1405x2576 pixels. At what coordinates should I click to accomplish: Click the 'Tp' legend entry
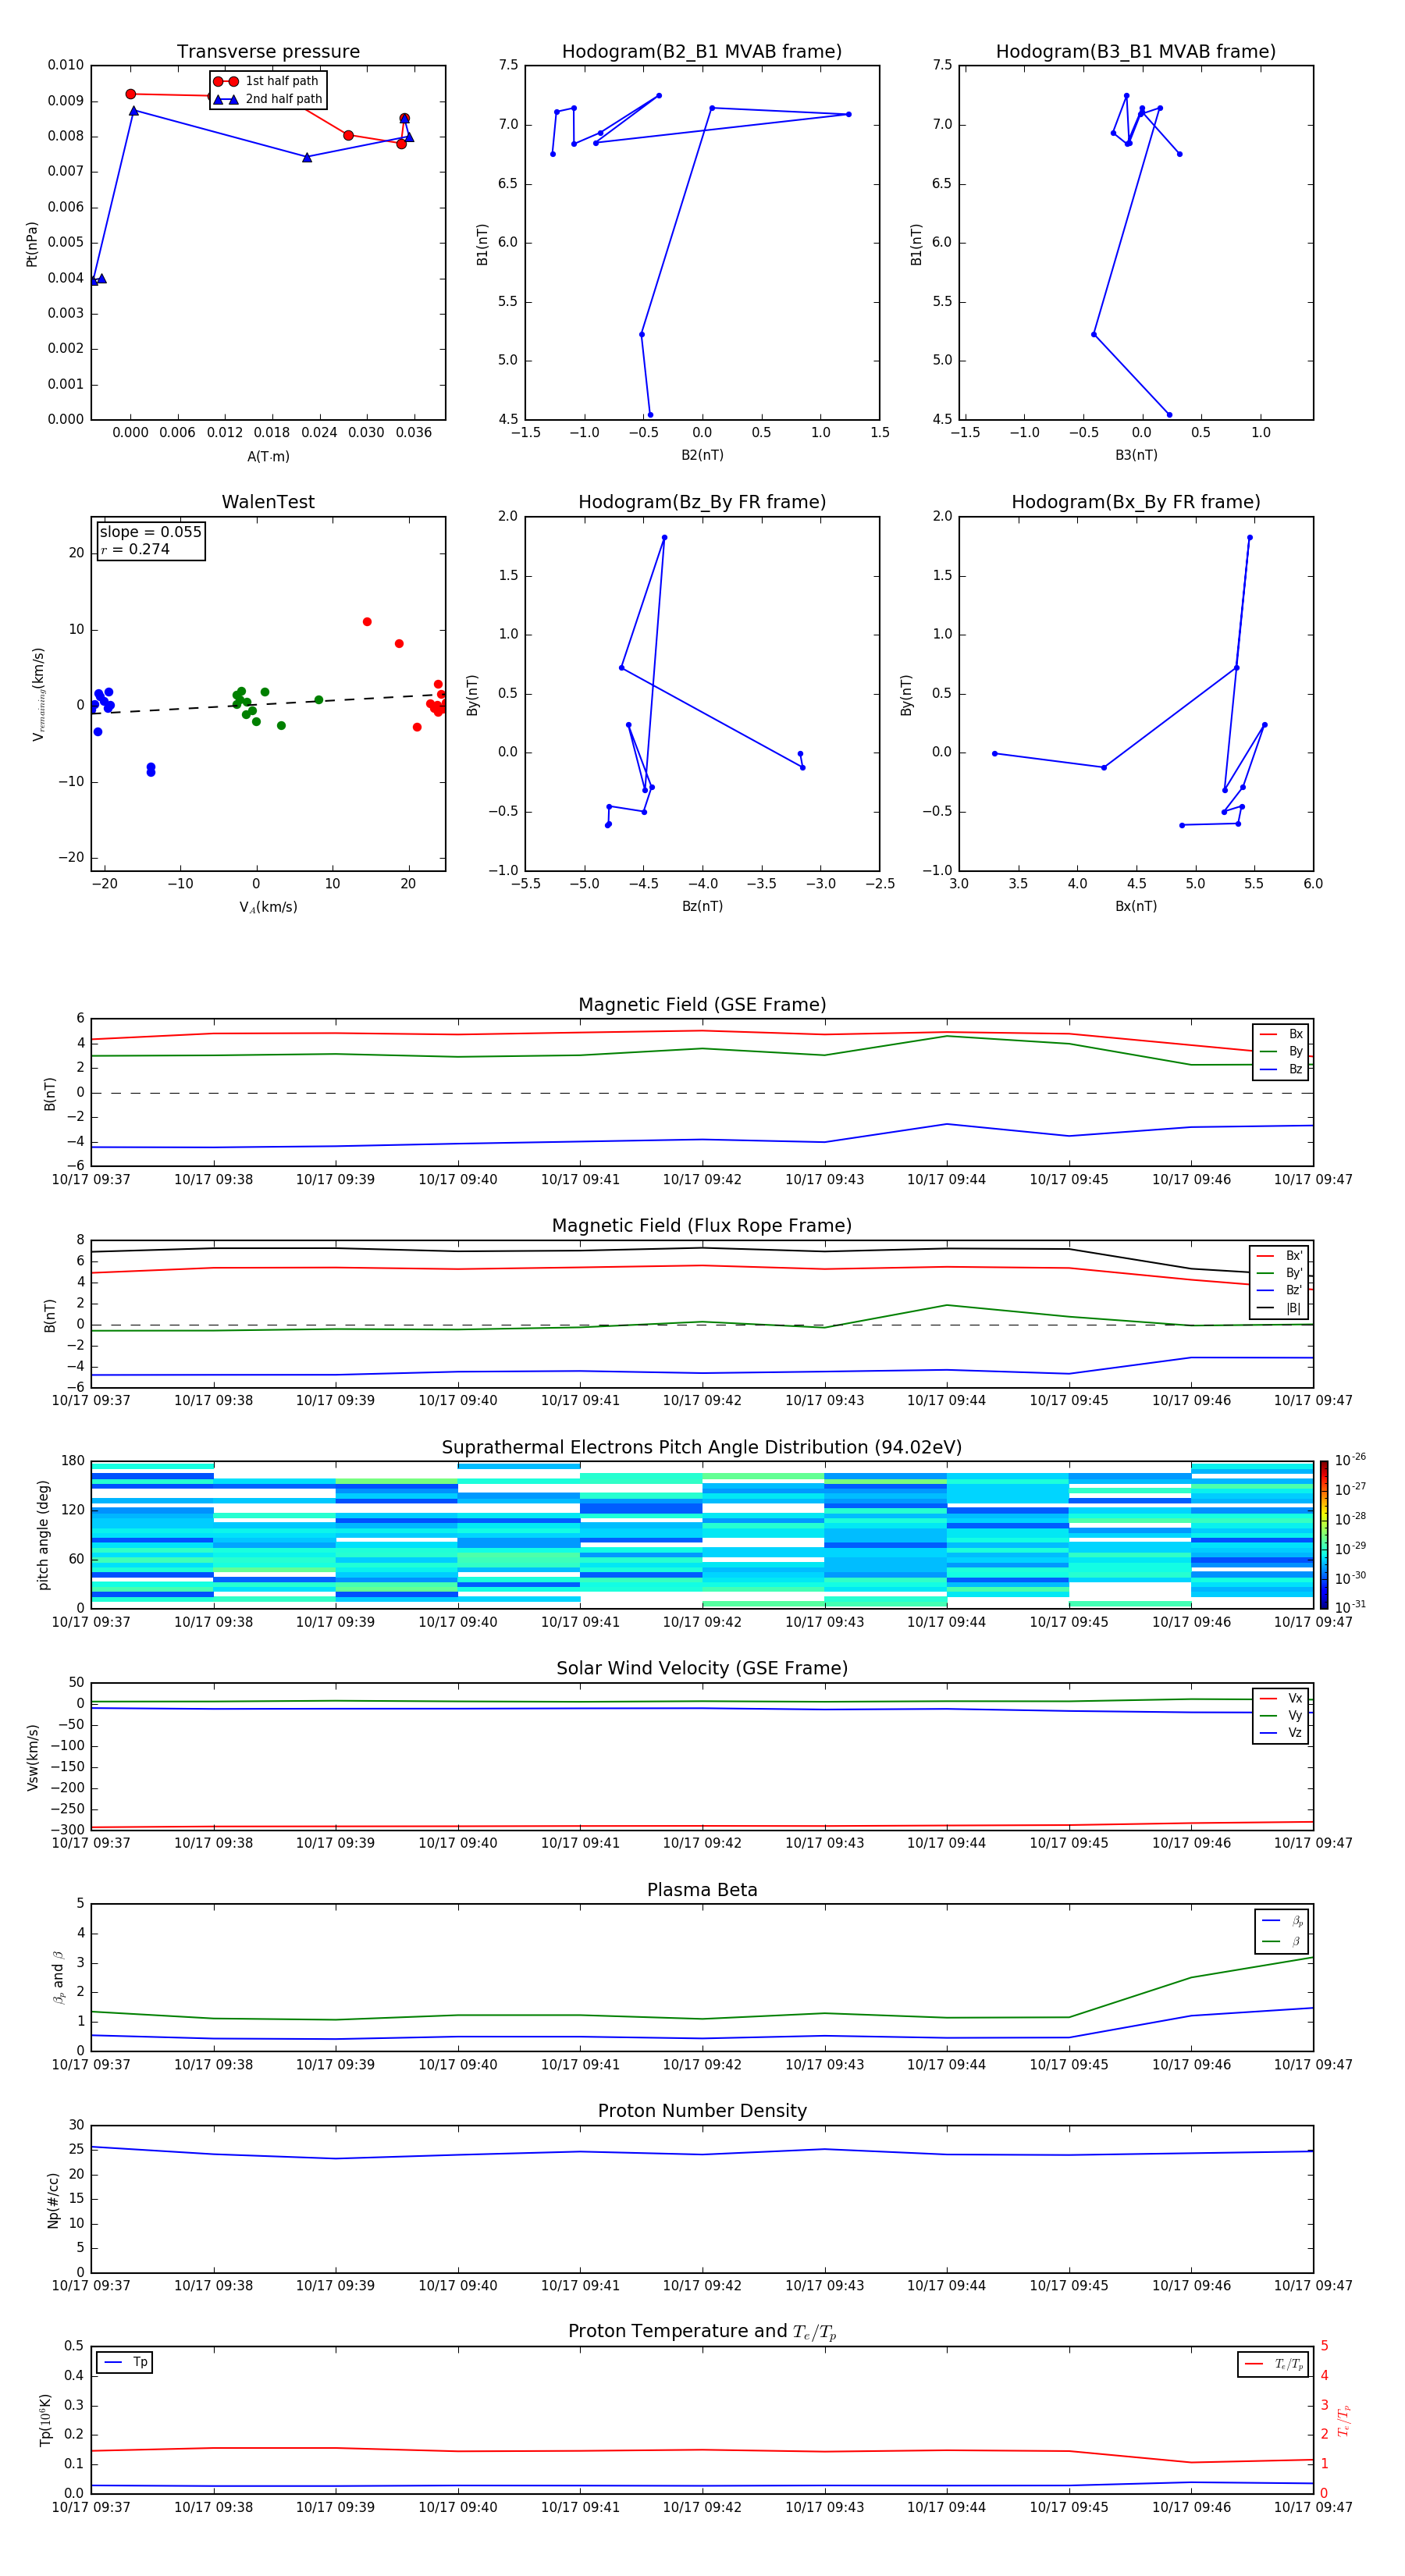[x=125, y=2362]
